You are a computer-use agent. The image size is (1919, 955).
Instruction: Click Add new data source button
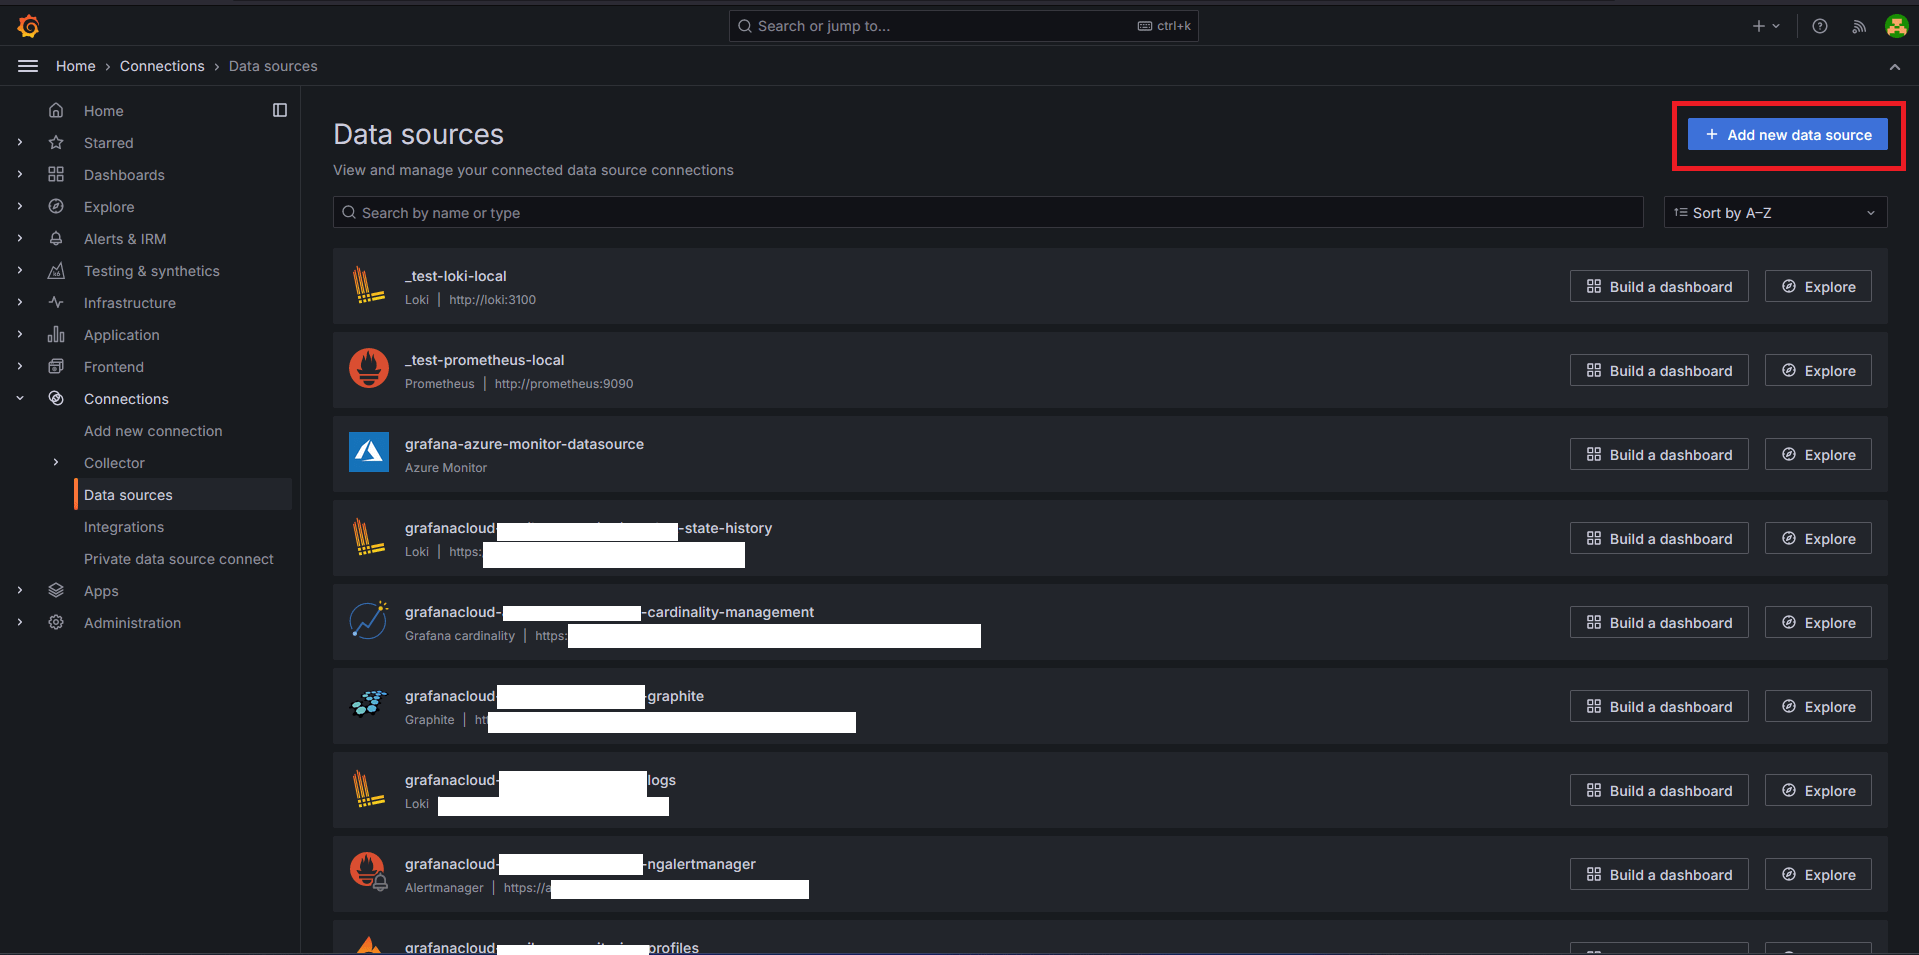(x=1788, y=134)
